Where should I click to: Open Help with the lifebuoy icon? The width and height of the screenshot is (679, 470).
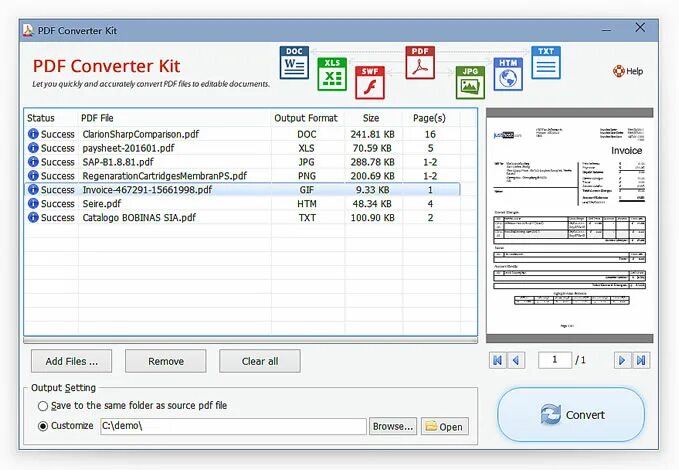[x=628, y=71]
